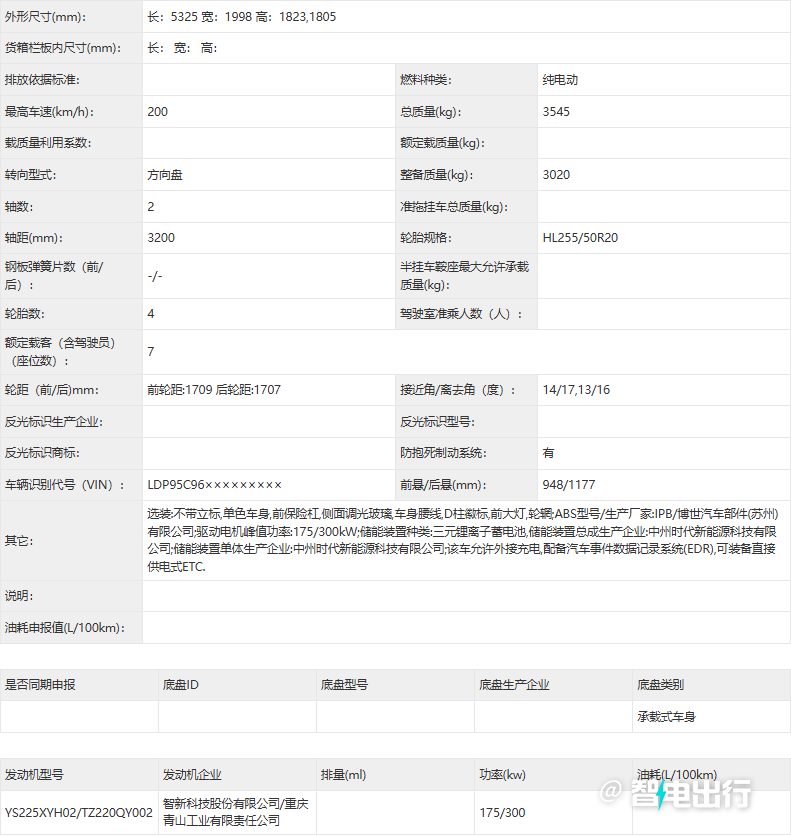This screenshot has height=837, width=791.
Task: Click the 接近角/离去角 label
Action: 458,390
